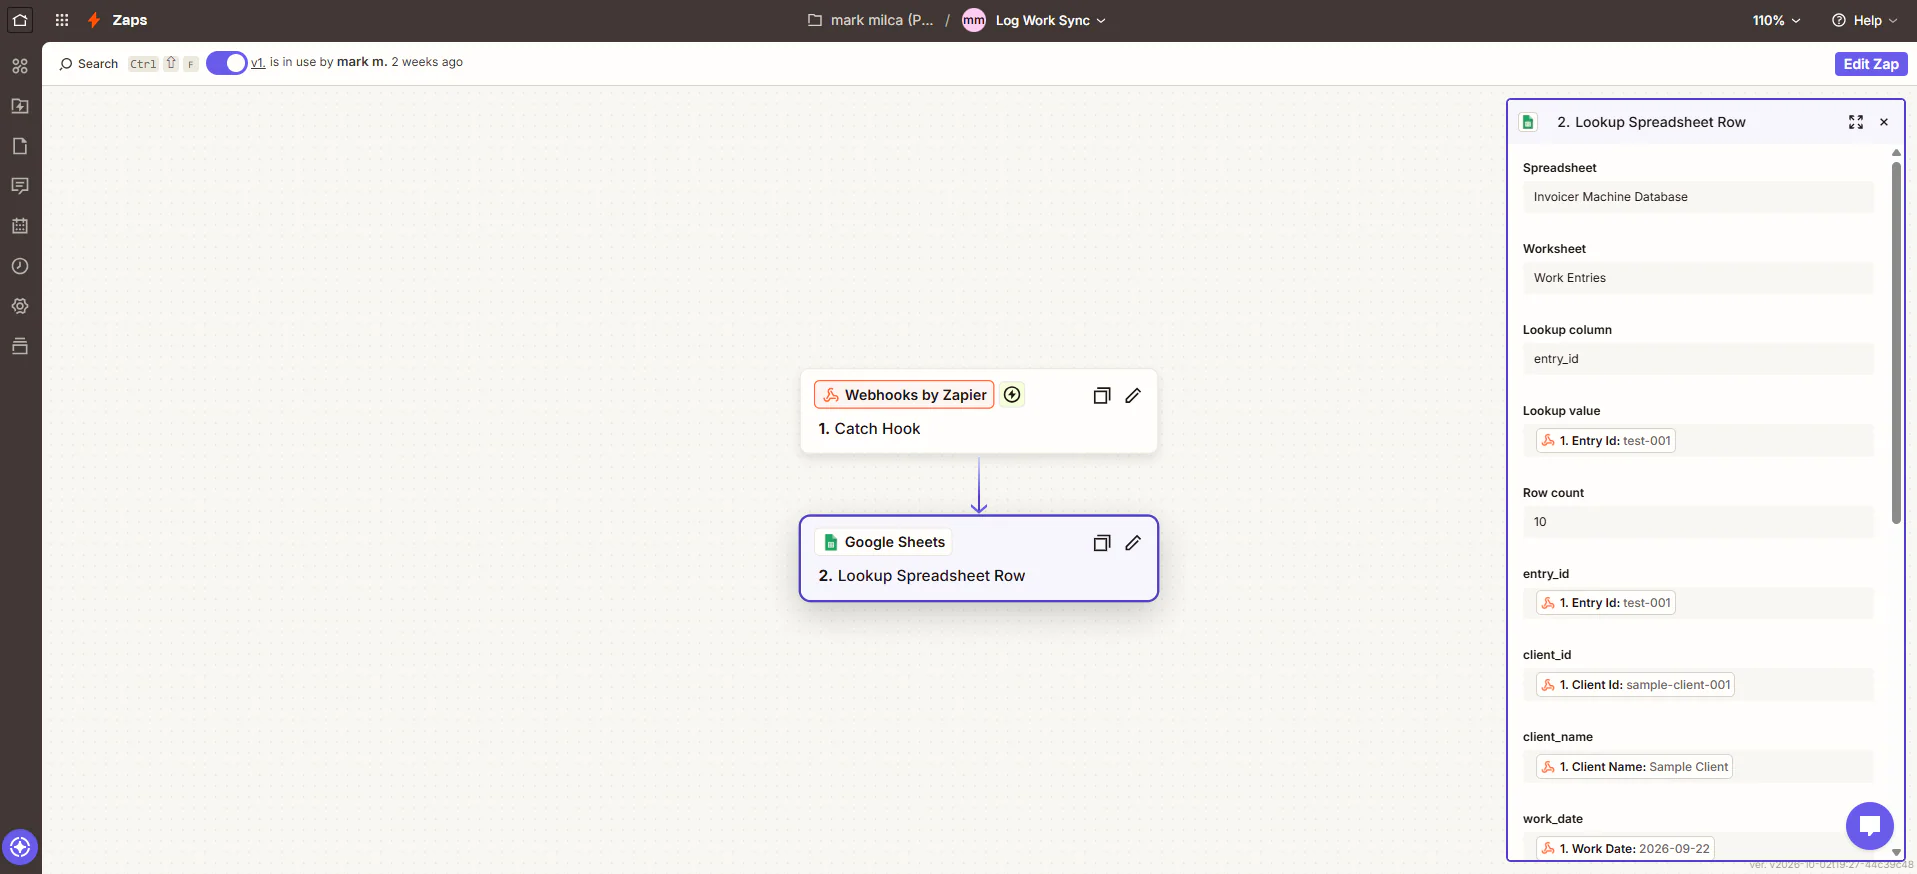Click the Google Sheets icon in panel header
Image resolution: width=1917 pixels, height=874 pixels.
click(1528, 122)
